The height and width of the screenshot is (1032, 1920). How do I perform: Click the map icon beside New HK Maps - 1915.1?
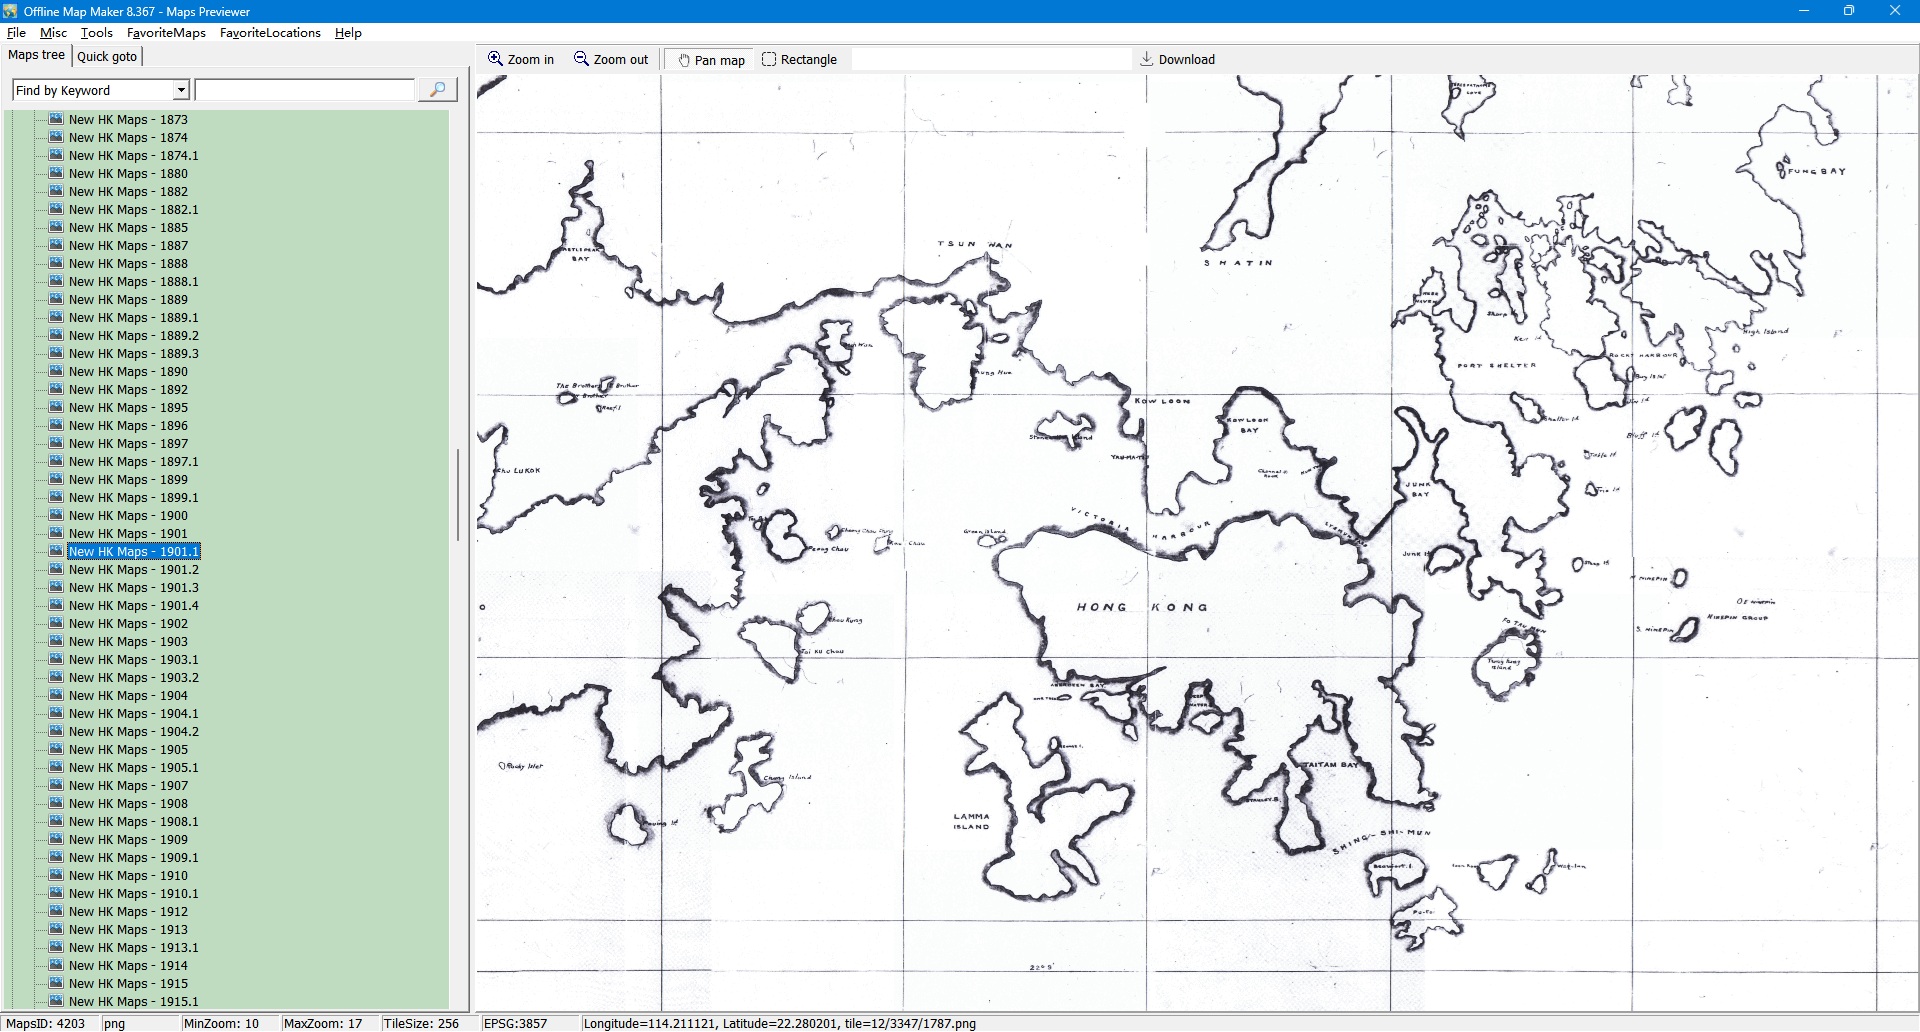point(56,1001)
